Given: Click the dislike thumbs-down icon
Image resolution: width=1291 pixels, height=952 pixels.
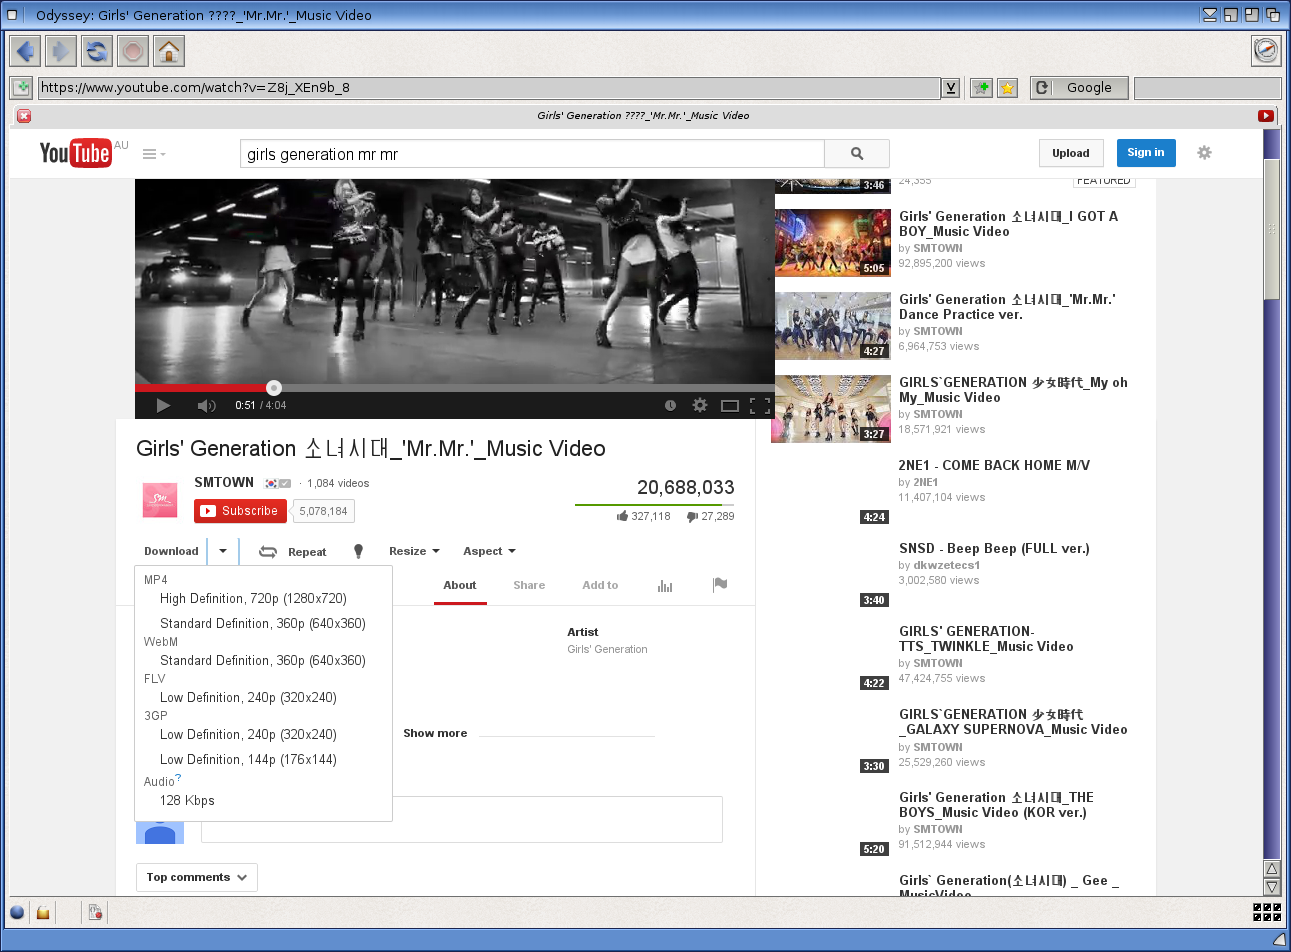Looking at the screenshot, I should [692, 516].
